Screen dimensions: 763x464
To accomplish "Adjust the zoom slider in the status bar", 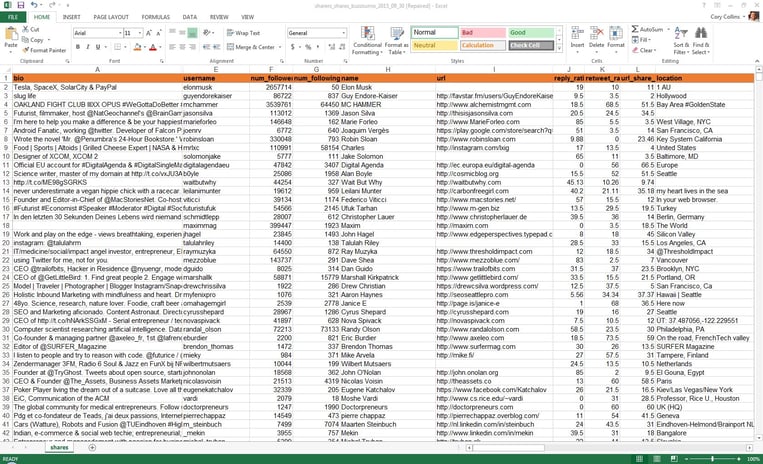I will (712, 459).
